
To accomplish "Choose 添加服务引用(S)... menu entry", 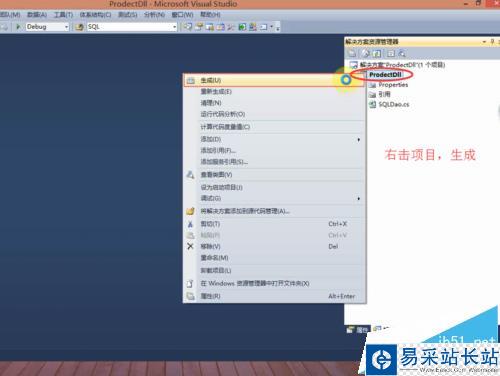I will pos(274,162).
